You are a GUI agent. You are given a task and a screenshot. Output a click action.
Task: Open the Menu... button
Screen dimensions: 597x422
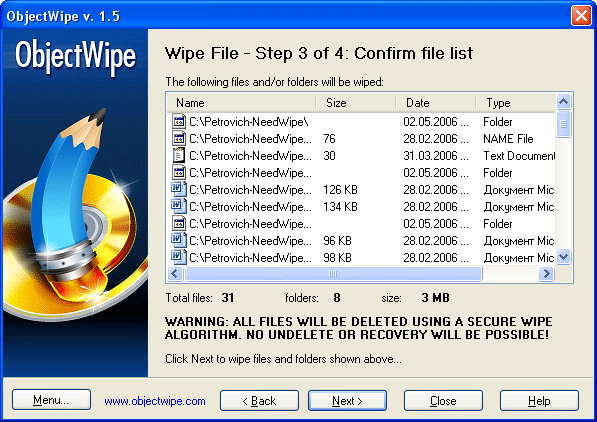tap(51, 400)
